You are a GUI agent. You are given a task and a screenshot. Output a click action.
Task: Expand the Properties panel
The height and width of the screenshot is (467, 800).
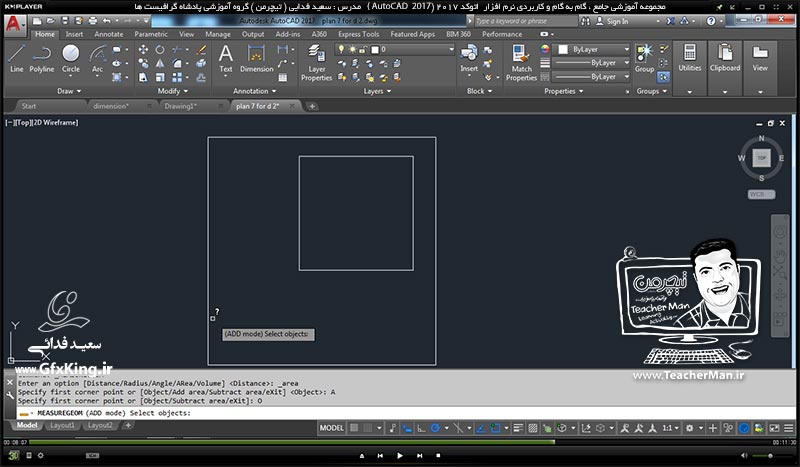pos(563,91)
